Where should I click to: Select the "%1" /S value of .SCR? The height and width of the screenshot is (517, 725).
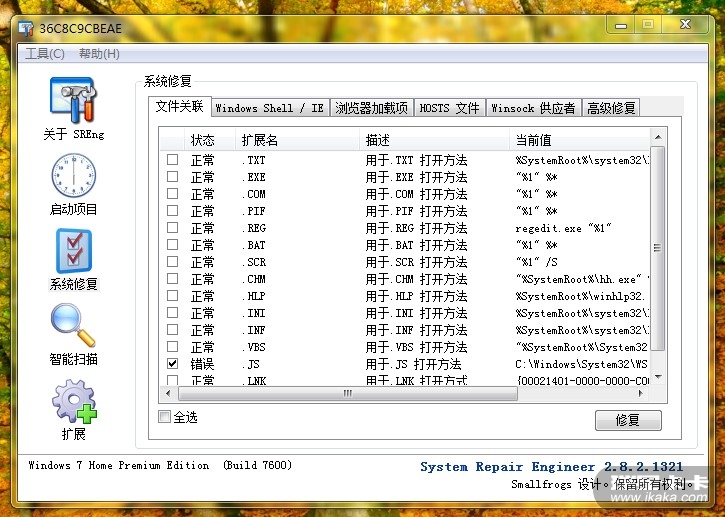(536, 262)
